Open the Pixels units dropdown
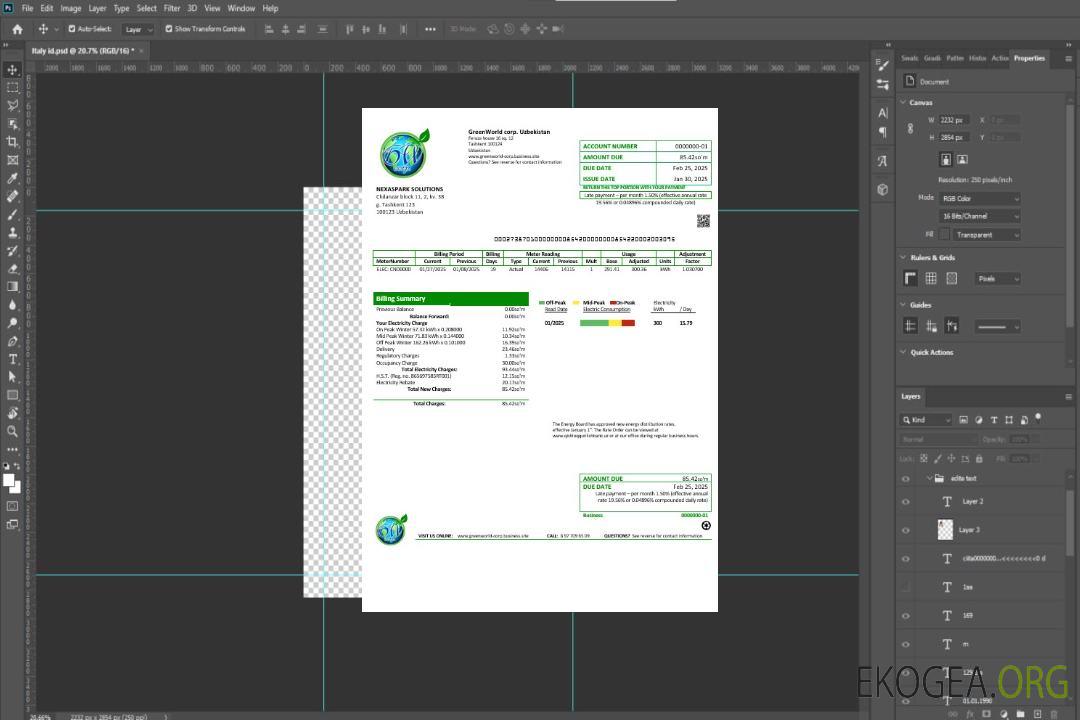Image resolution: width=1080 pixels, height=720 pixels. tap(998, 278)
